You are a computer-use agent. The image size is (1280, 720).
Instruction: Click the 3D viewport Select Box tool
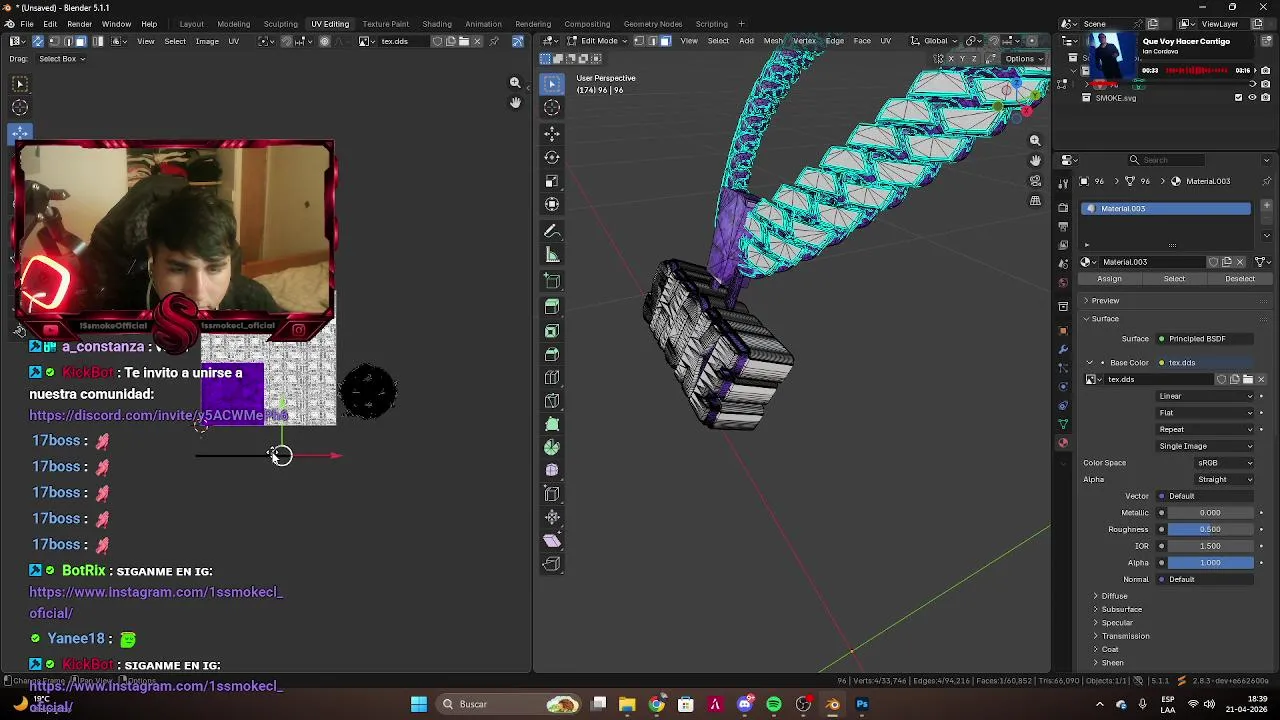point(552,85)
